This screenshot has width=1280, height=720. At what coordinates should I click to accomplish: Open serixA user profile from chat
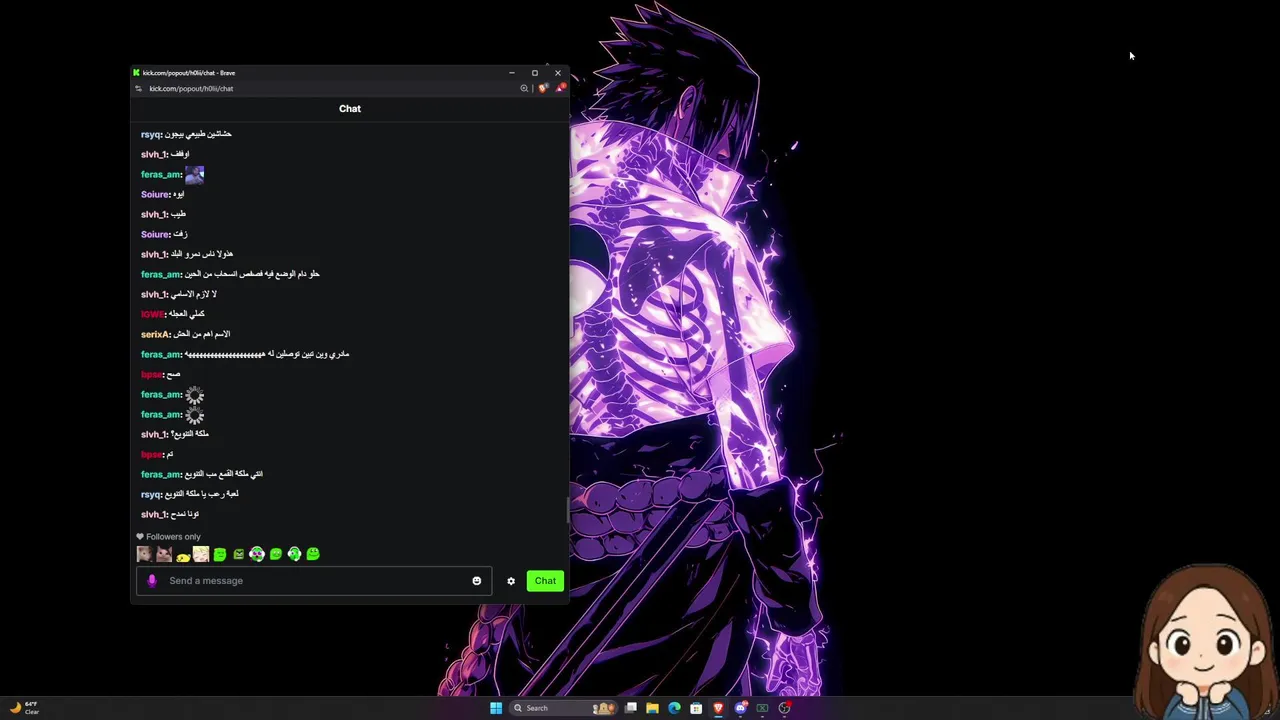pyautogui.click(x=155, y=334)
